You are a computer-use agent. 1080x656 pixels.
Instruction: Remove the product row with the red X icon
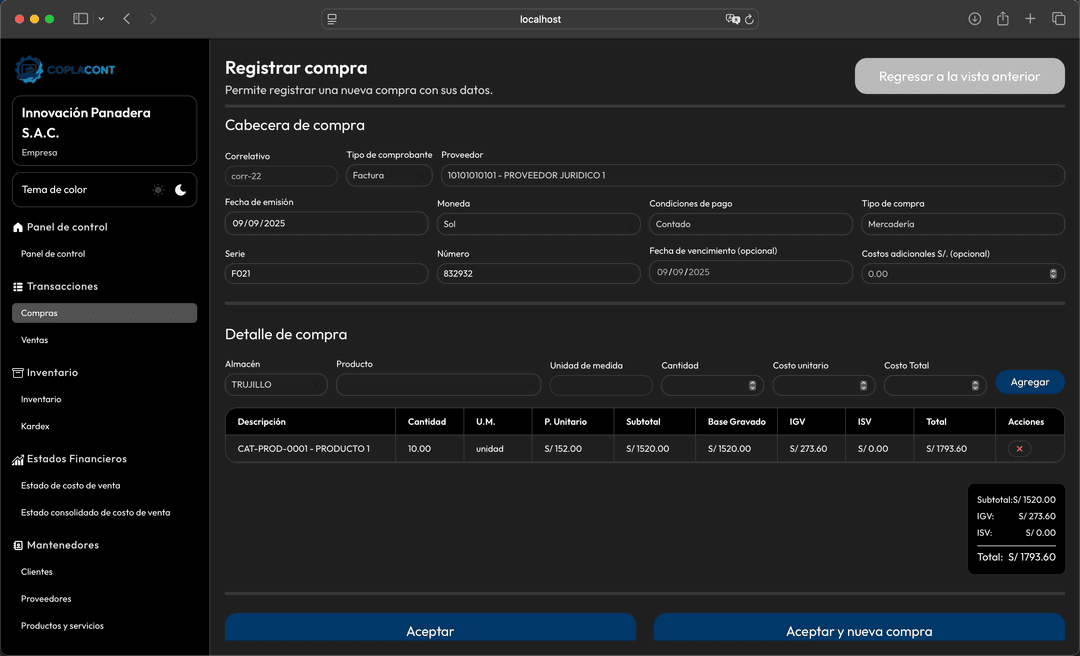pyautogui.click(x=1018, y=448)
